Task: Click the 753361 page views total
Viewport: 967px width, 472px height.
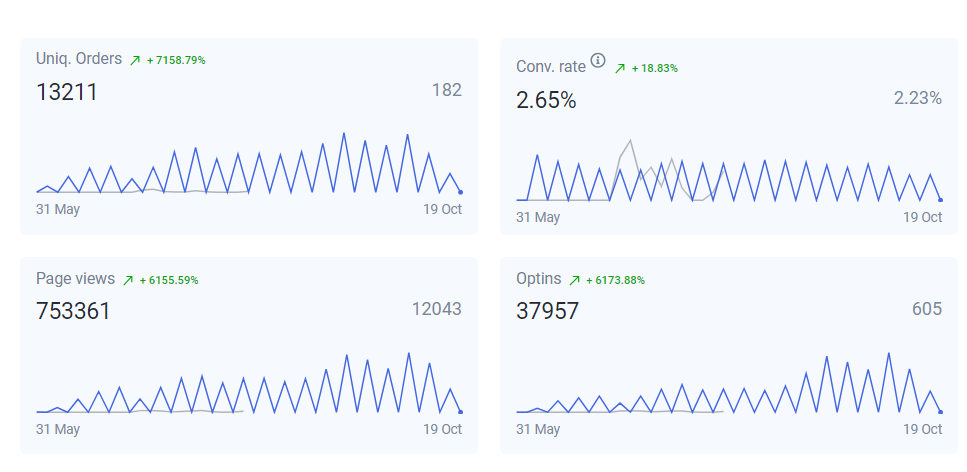Action: 73,311
